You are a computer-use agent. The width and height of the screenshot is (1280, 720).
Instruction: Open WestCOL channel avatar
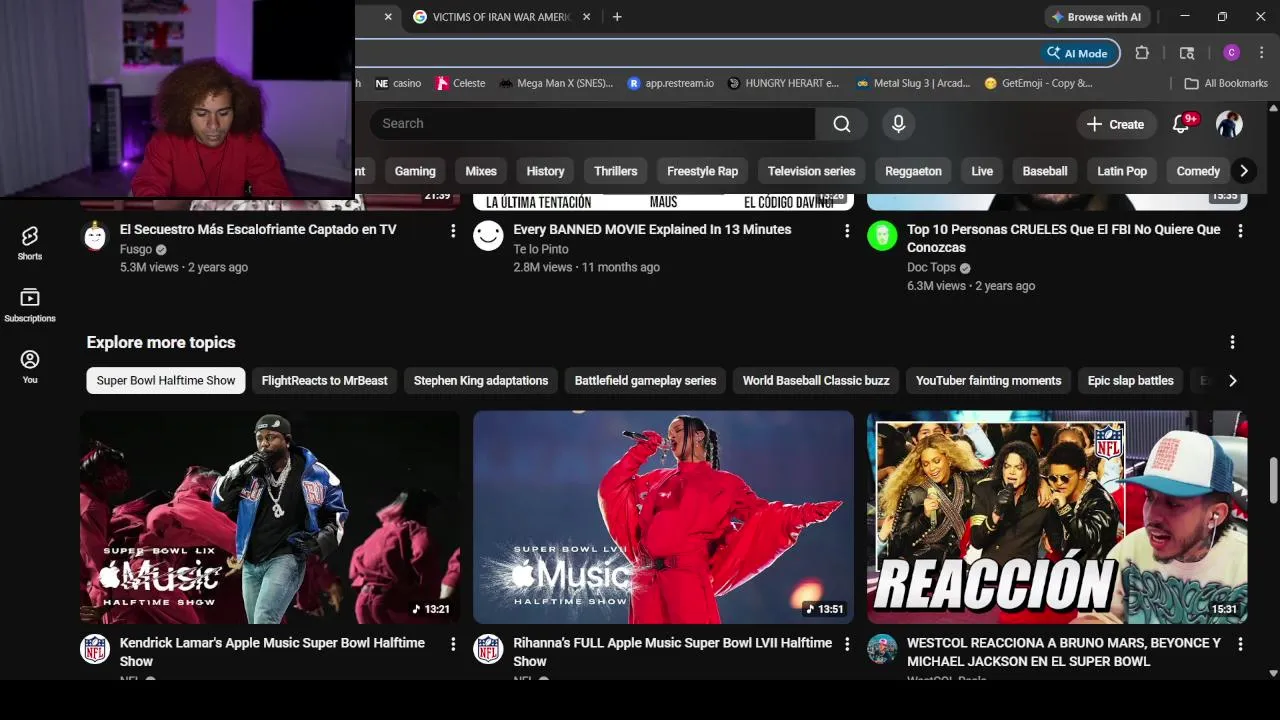(882, 649)
